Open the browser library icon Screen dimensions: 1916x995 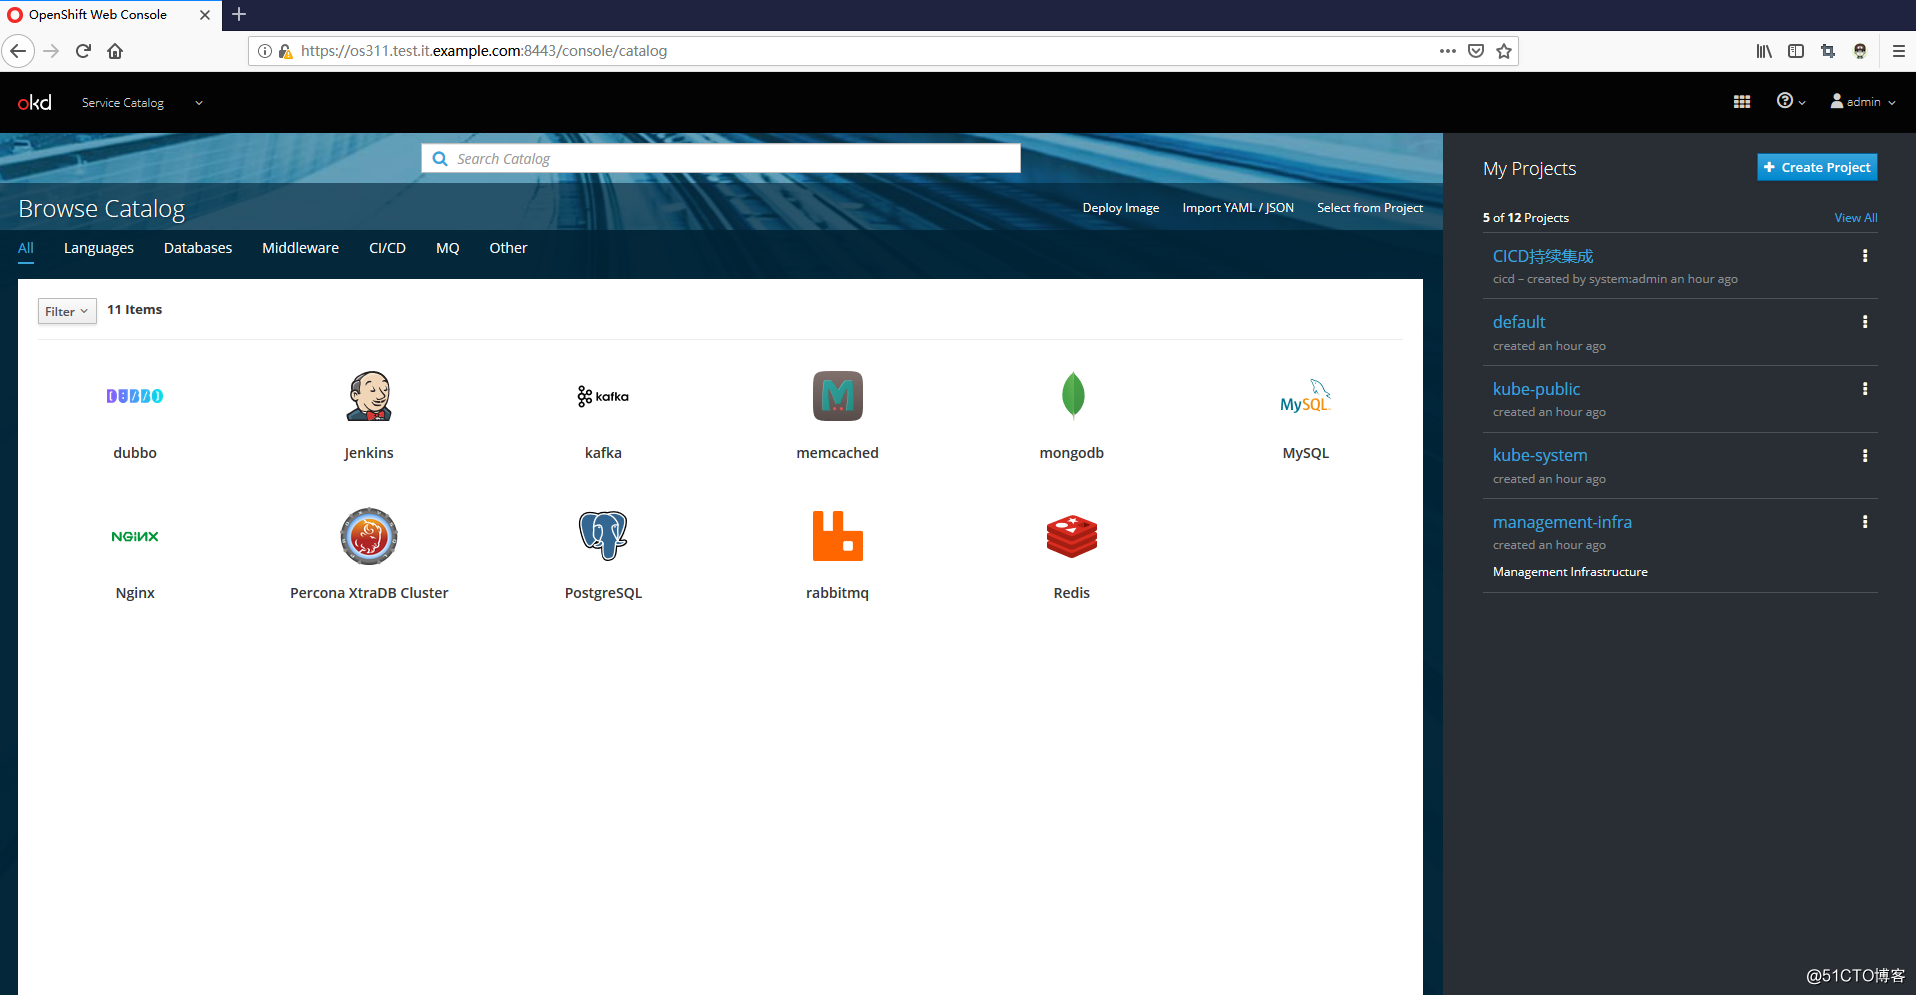(1764, 51)
